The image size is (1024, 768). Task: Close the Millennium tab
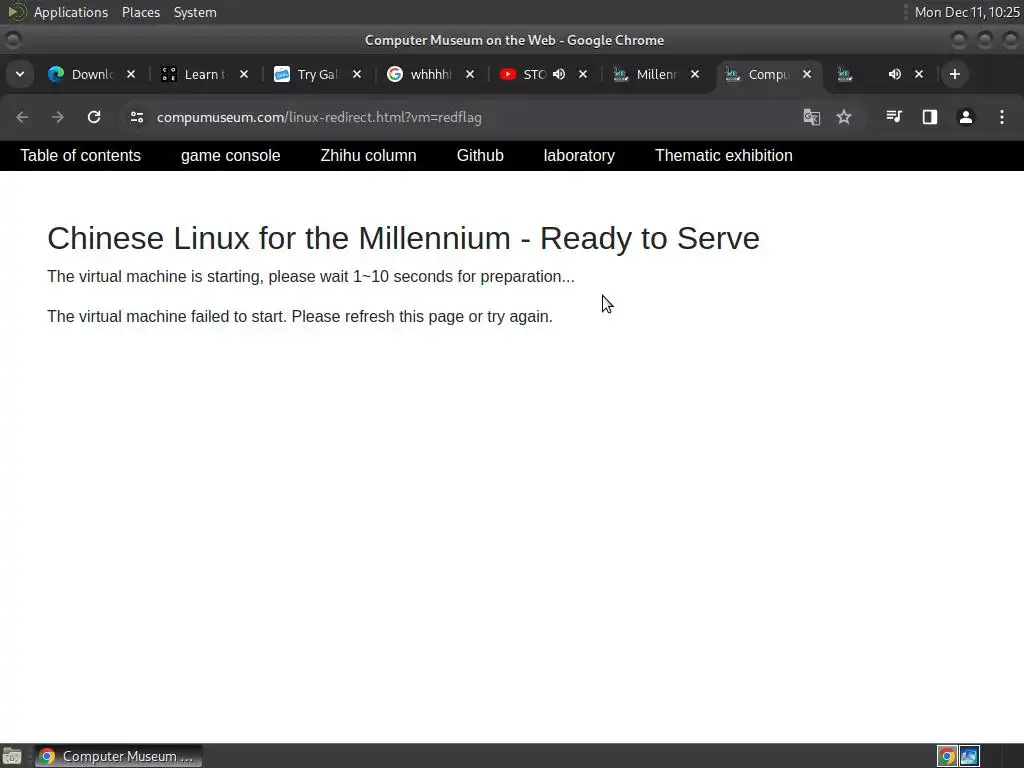695,74
